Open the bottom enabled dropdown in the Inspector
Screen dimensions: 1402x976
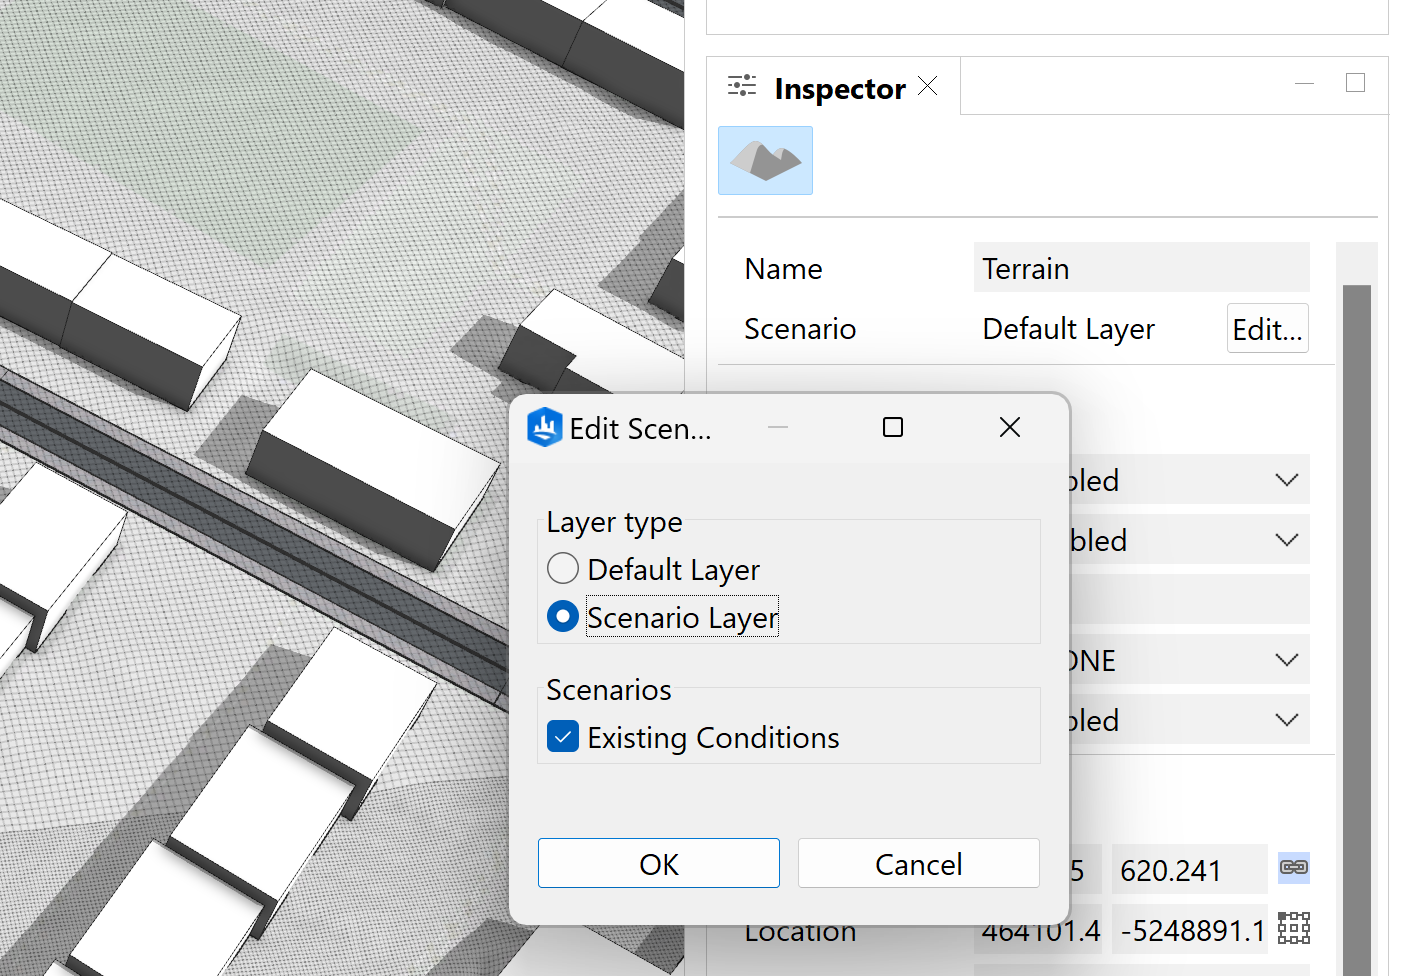coord(1287,719)
